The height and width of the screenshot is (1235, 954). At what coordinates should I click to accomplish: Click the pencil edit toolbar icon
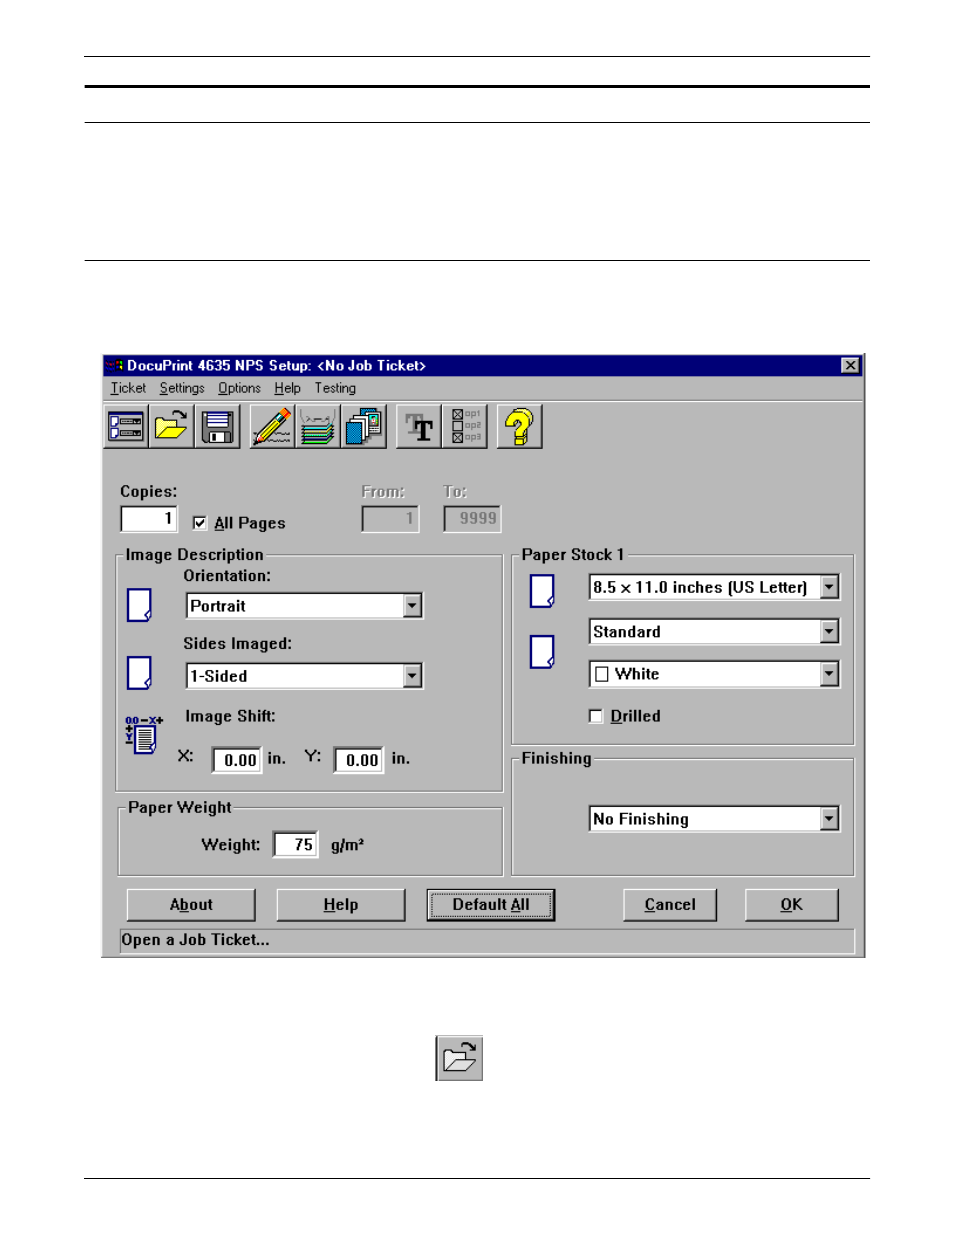(x=272, y=427)
